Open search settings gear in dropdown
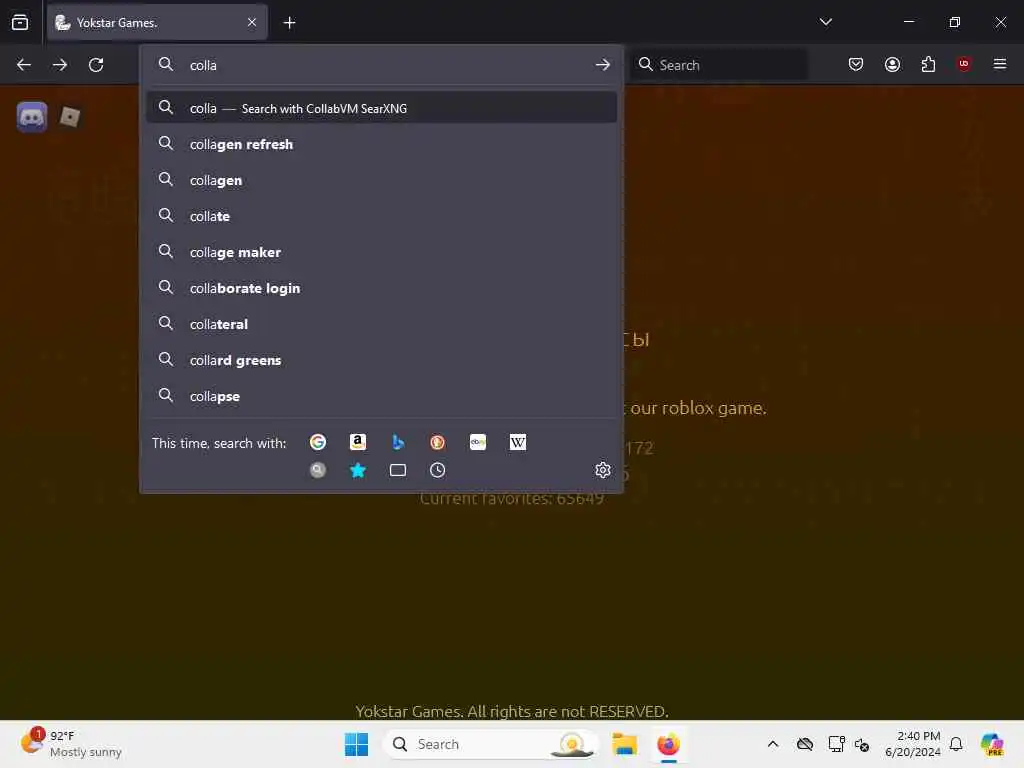 pos(603,470)
